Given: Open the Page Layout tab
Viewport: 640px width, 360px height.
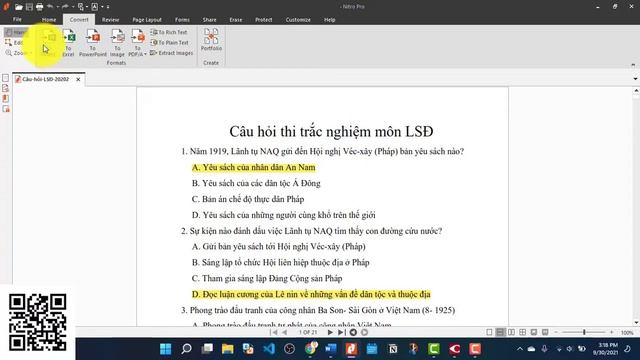Looking at the screenshot, I should click(147, 20).
